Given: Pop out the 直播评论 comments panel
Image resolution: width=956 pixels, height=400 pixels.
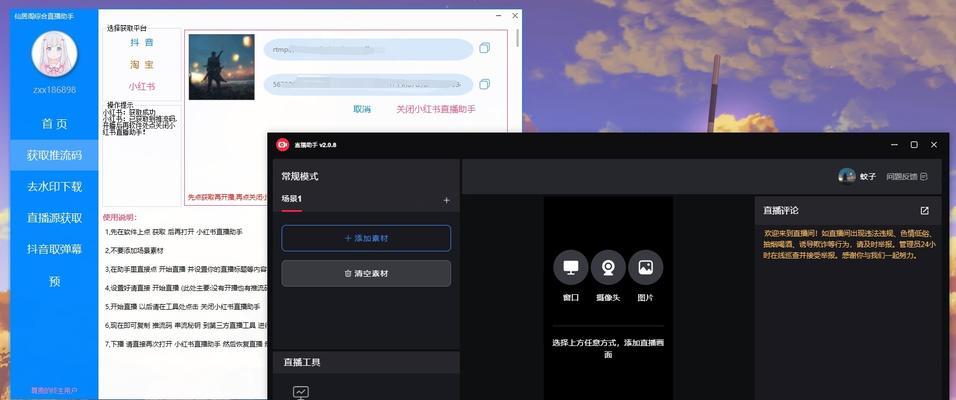Looking at the screenshot, I should click(x=924, y=210).
